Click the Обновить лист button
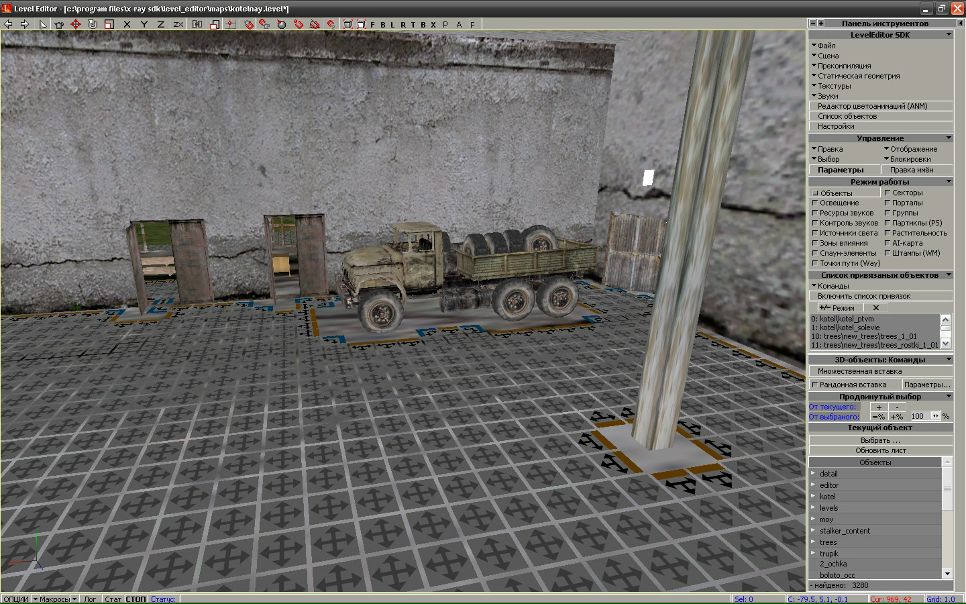 (x=880, y=450)
